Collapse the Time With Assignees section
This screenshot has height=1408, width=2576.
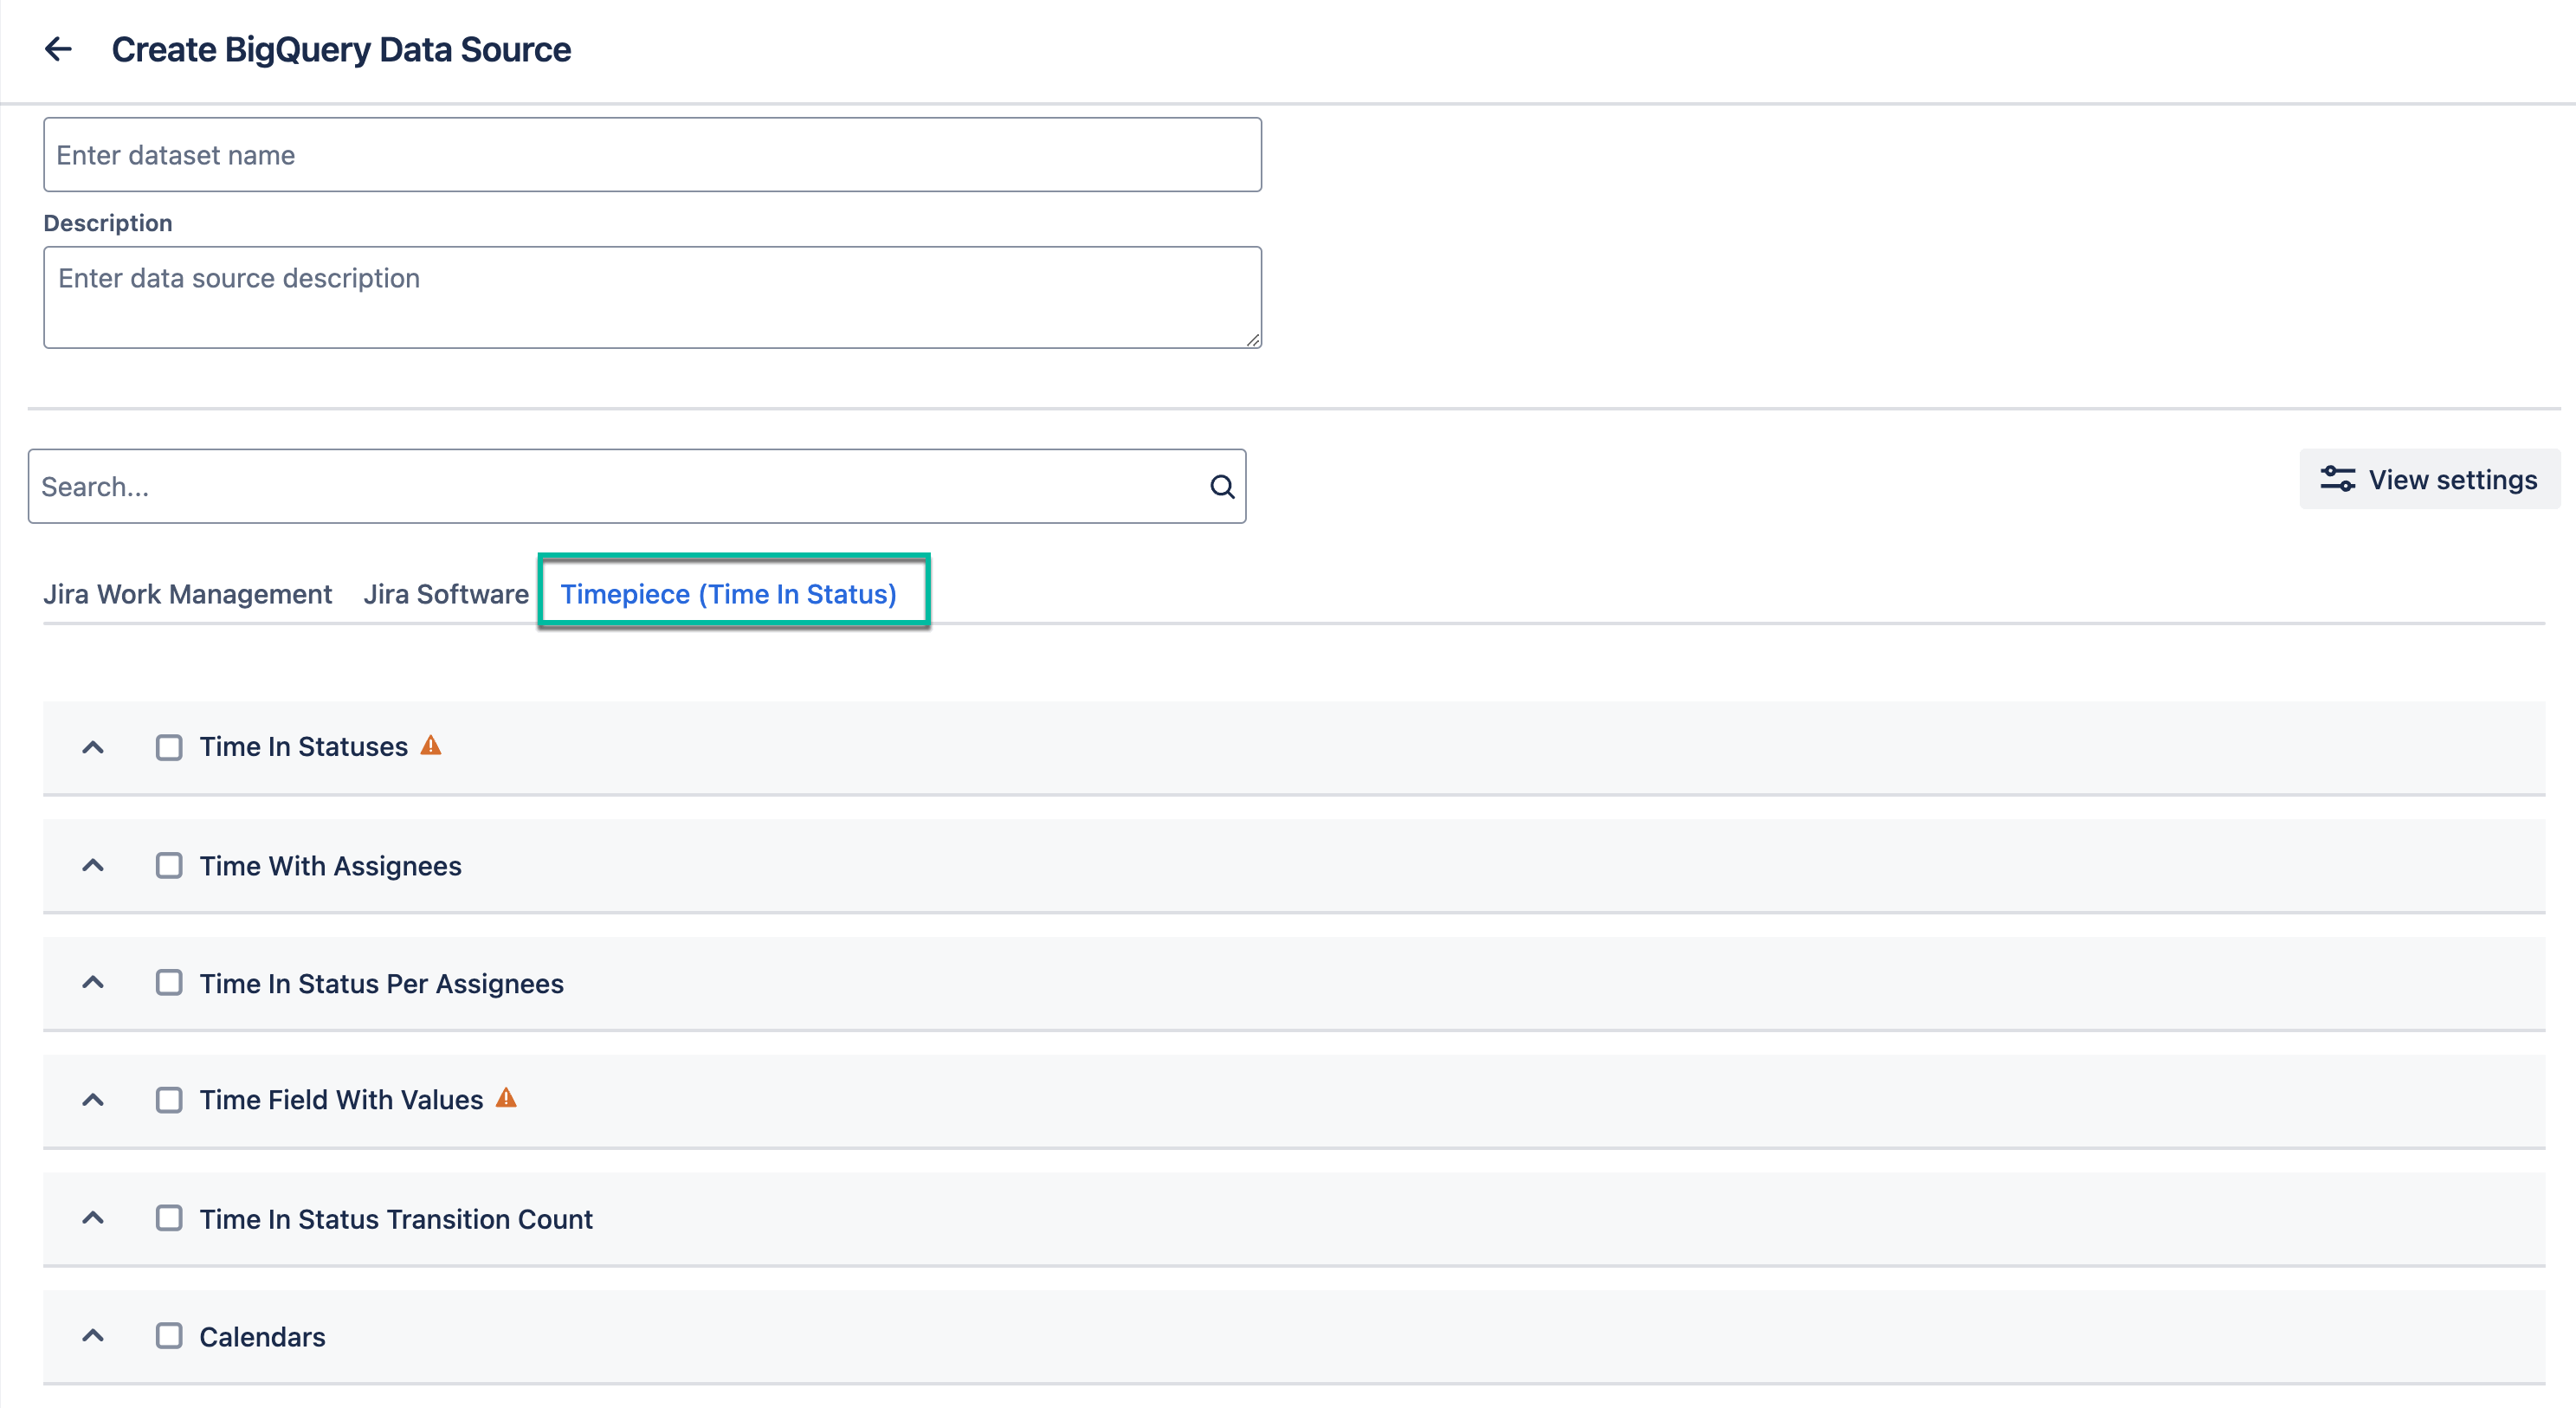coord(93,865)
